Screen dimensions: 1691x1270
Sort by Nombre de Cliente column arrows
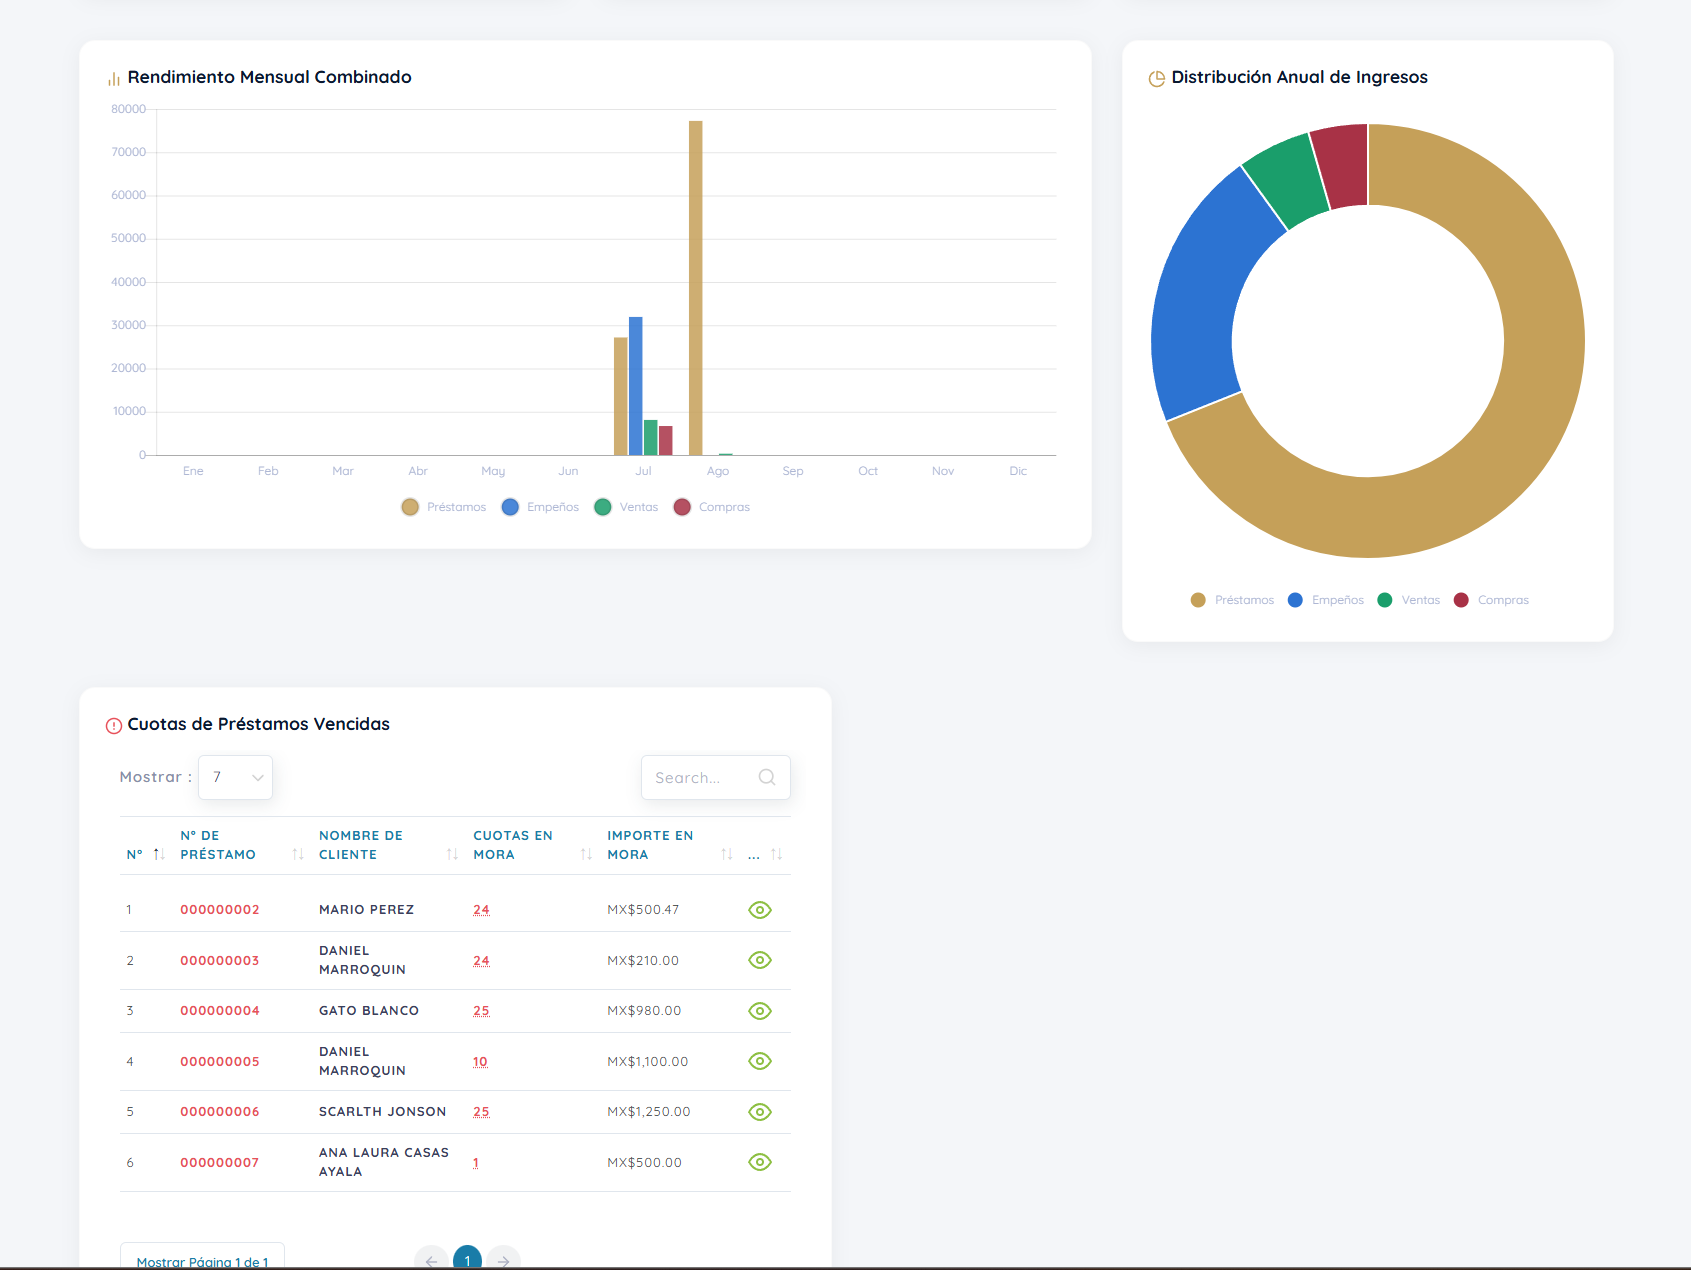452,854
